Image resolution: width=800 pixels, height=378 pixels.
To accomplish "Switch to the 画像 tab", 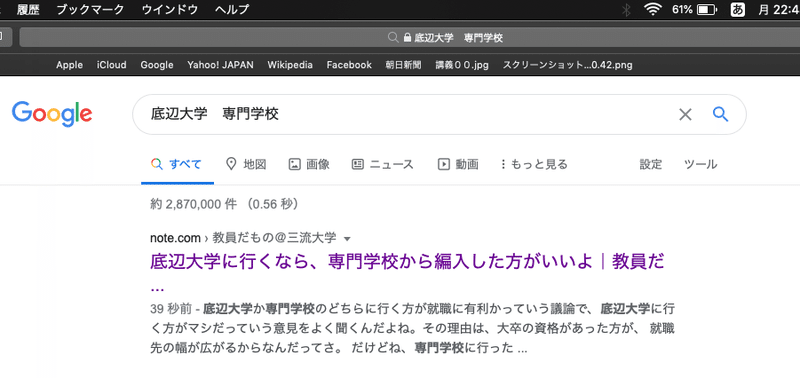I will pyautogui.click(x=309, y=164).
